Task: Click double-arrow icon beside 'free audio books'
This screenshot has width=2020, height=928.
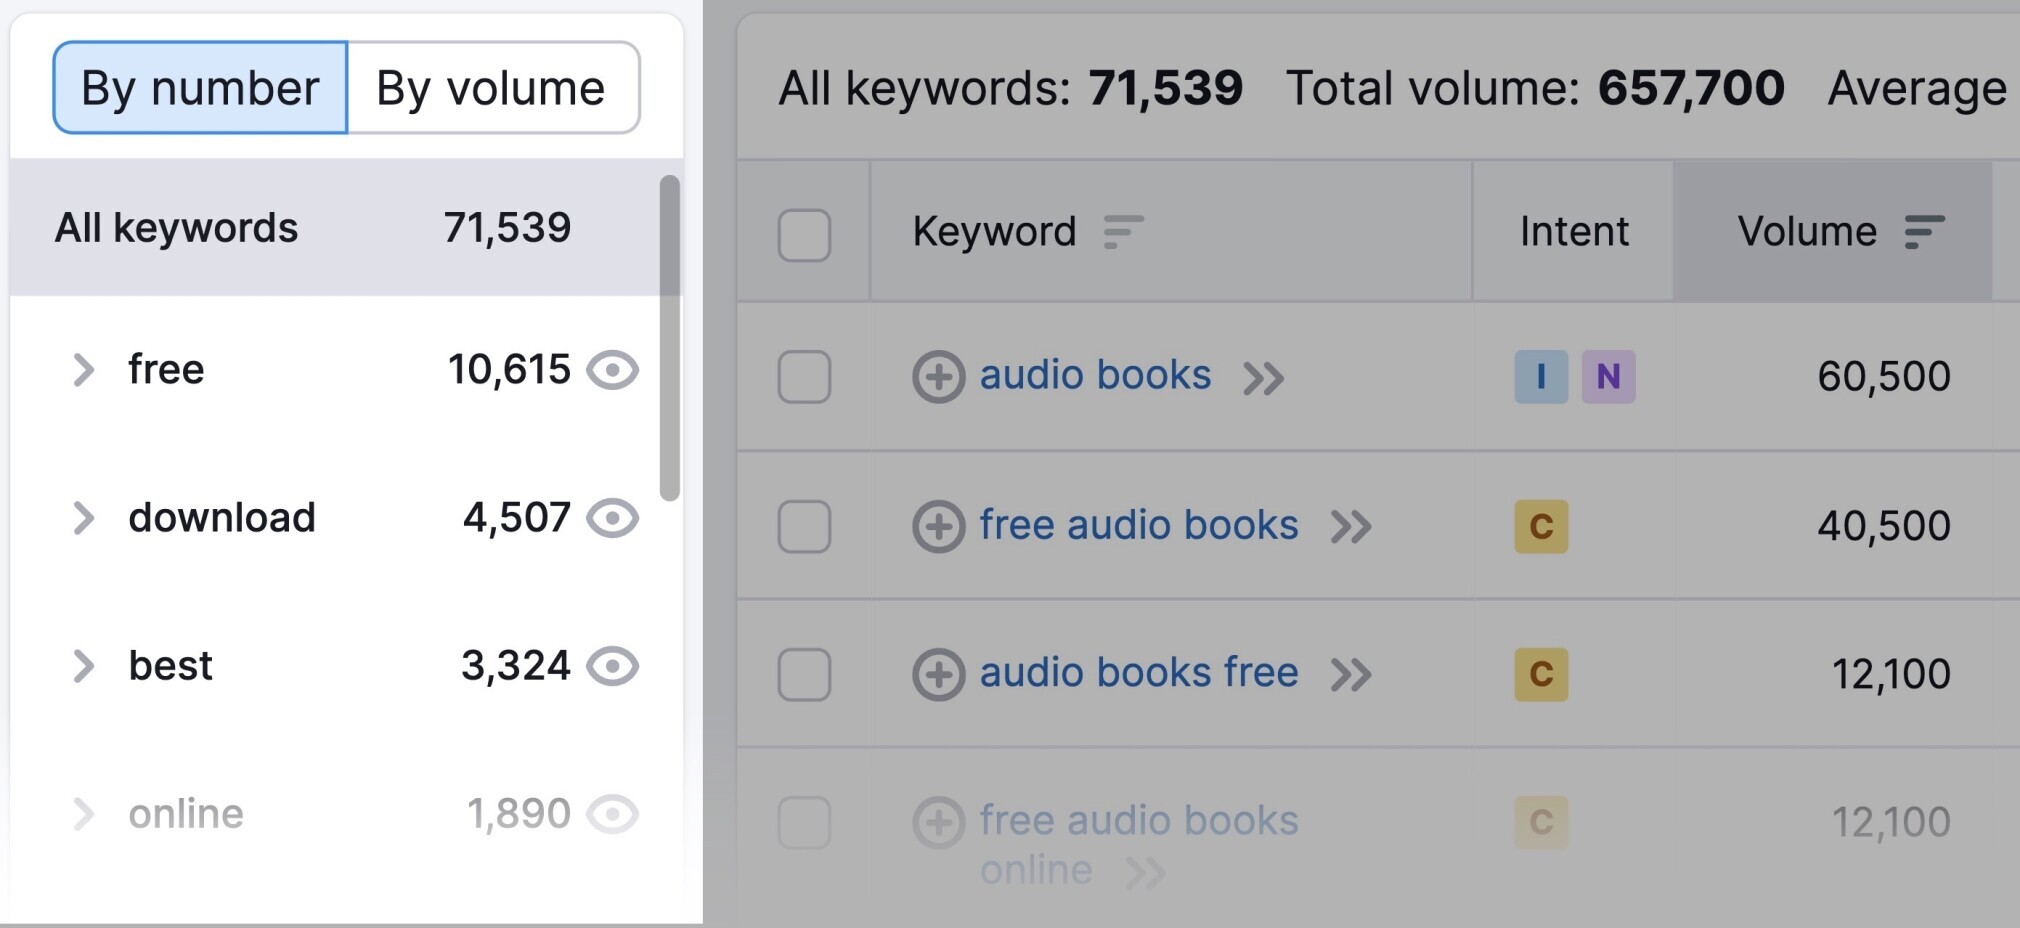Action: pyautogui.click(x=1351, y=527)
